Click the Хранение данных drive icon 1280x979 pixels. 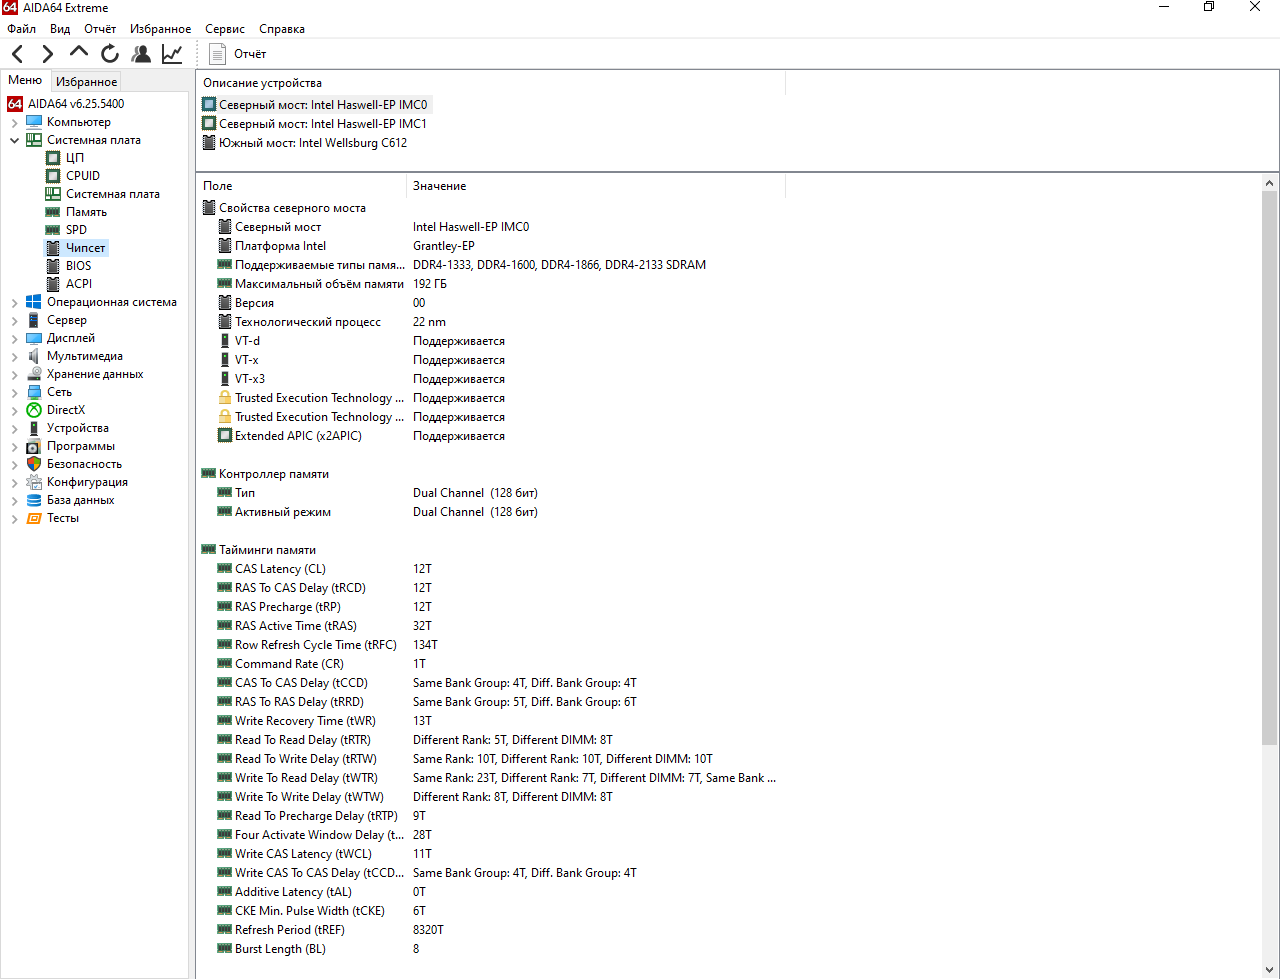[x=35, y=374]
